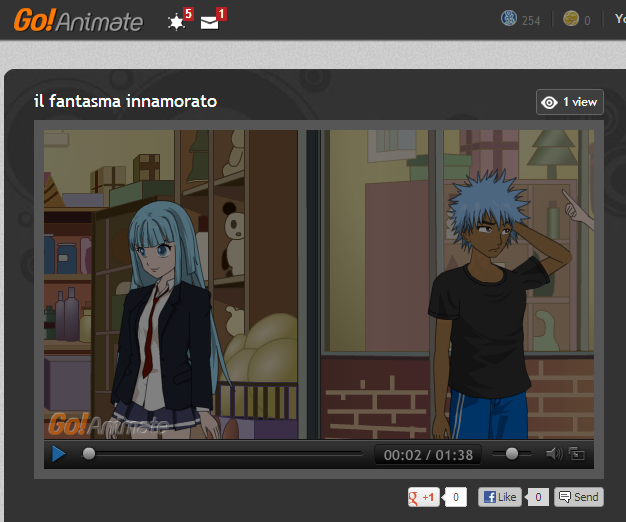Click the 0 GoPoints amount
Viewport: 626px width, 522px height.
pos(587,20)
